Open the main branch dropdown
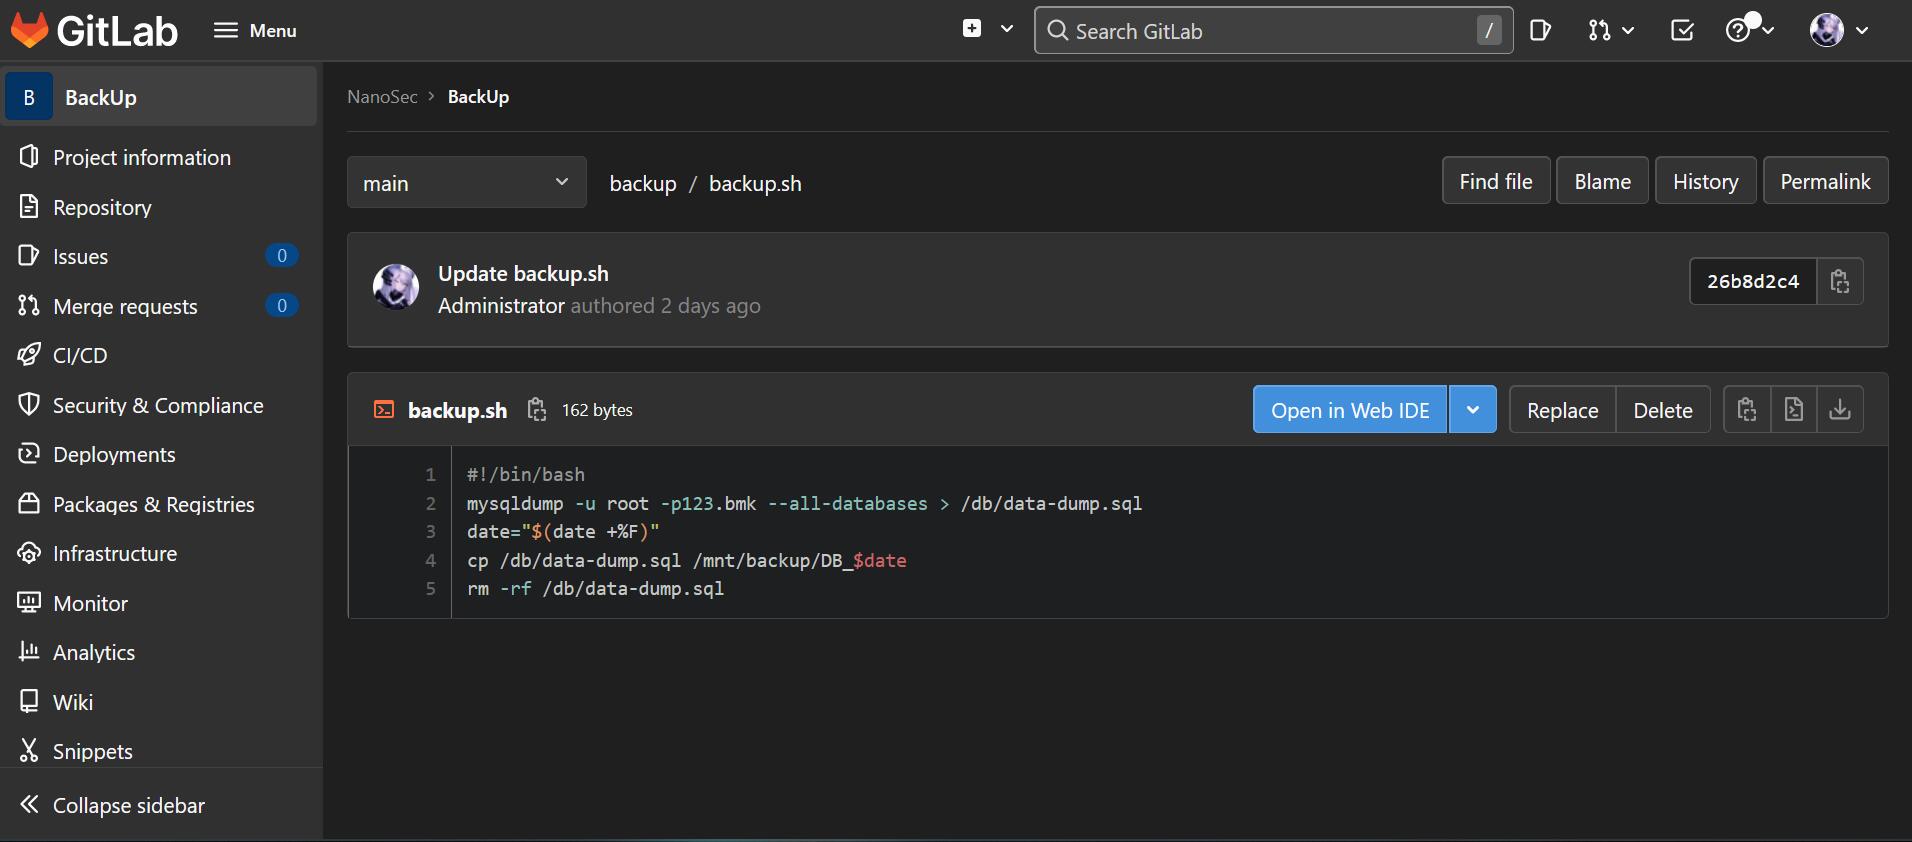 [467, 182]
